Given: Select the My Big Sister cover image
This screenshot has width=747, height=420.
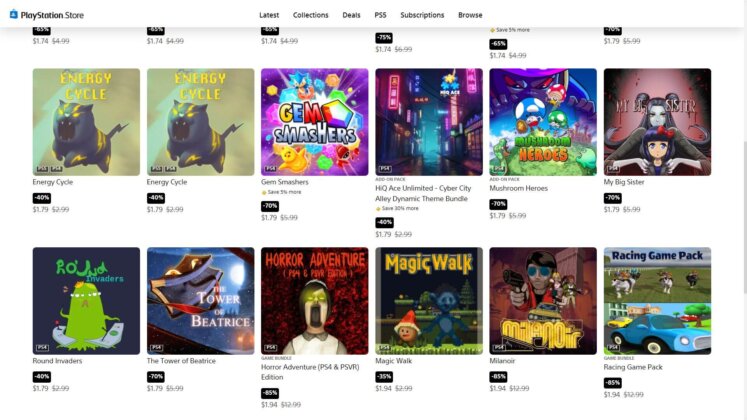Looking at the screenshot, I should point(657,122).
